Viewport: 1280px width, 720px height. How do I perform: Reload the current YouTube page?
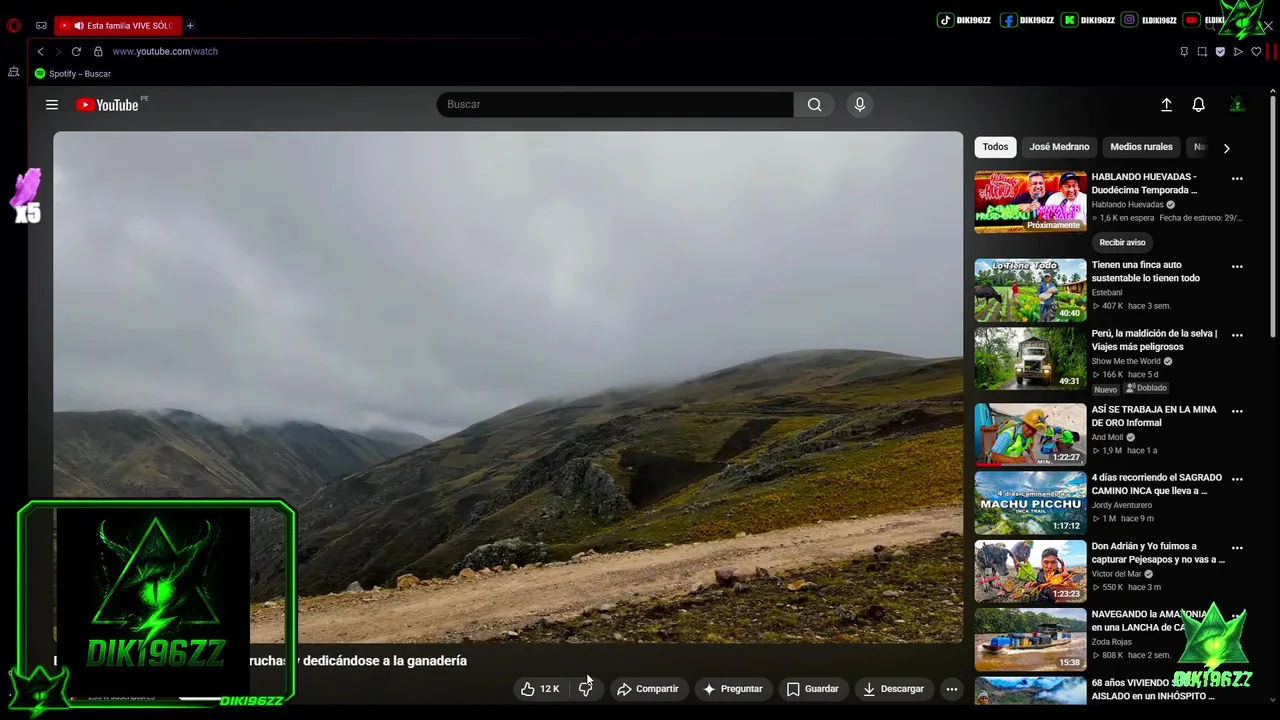tap(76, 51)
